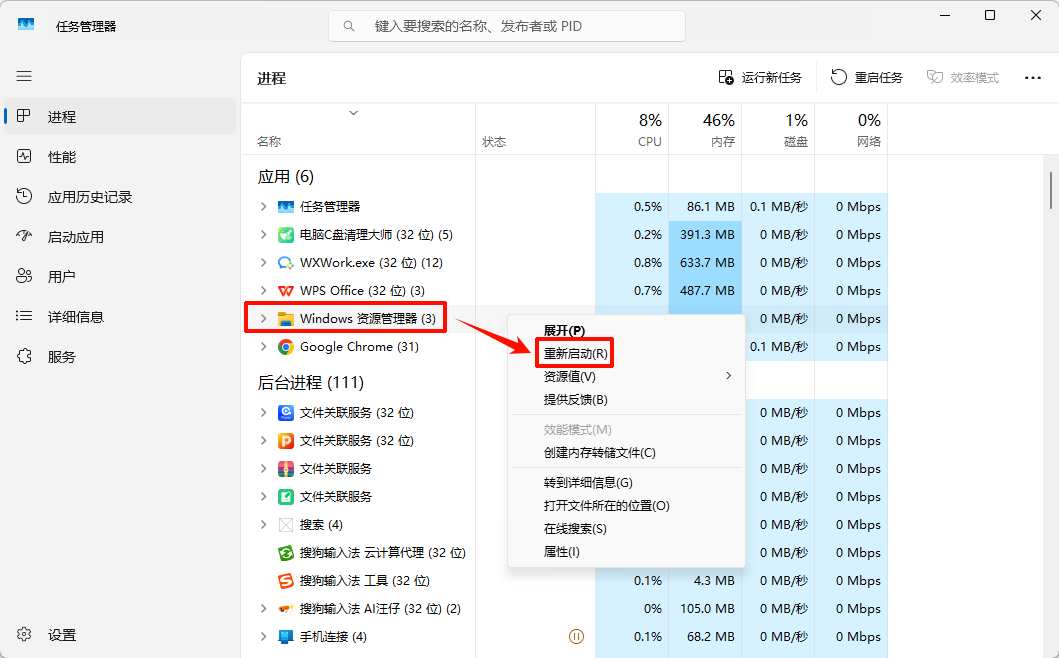1059x658 pixels.
Task: Expand the Windows 资源管理器 group
Action: pos(263,318)
